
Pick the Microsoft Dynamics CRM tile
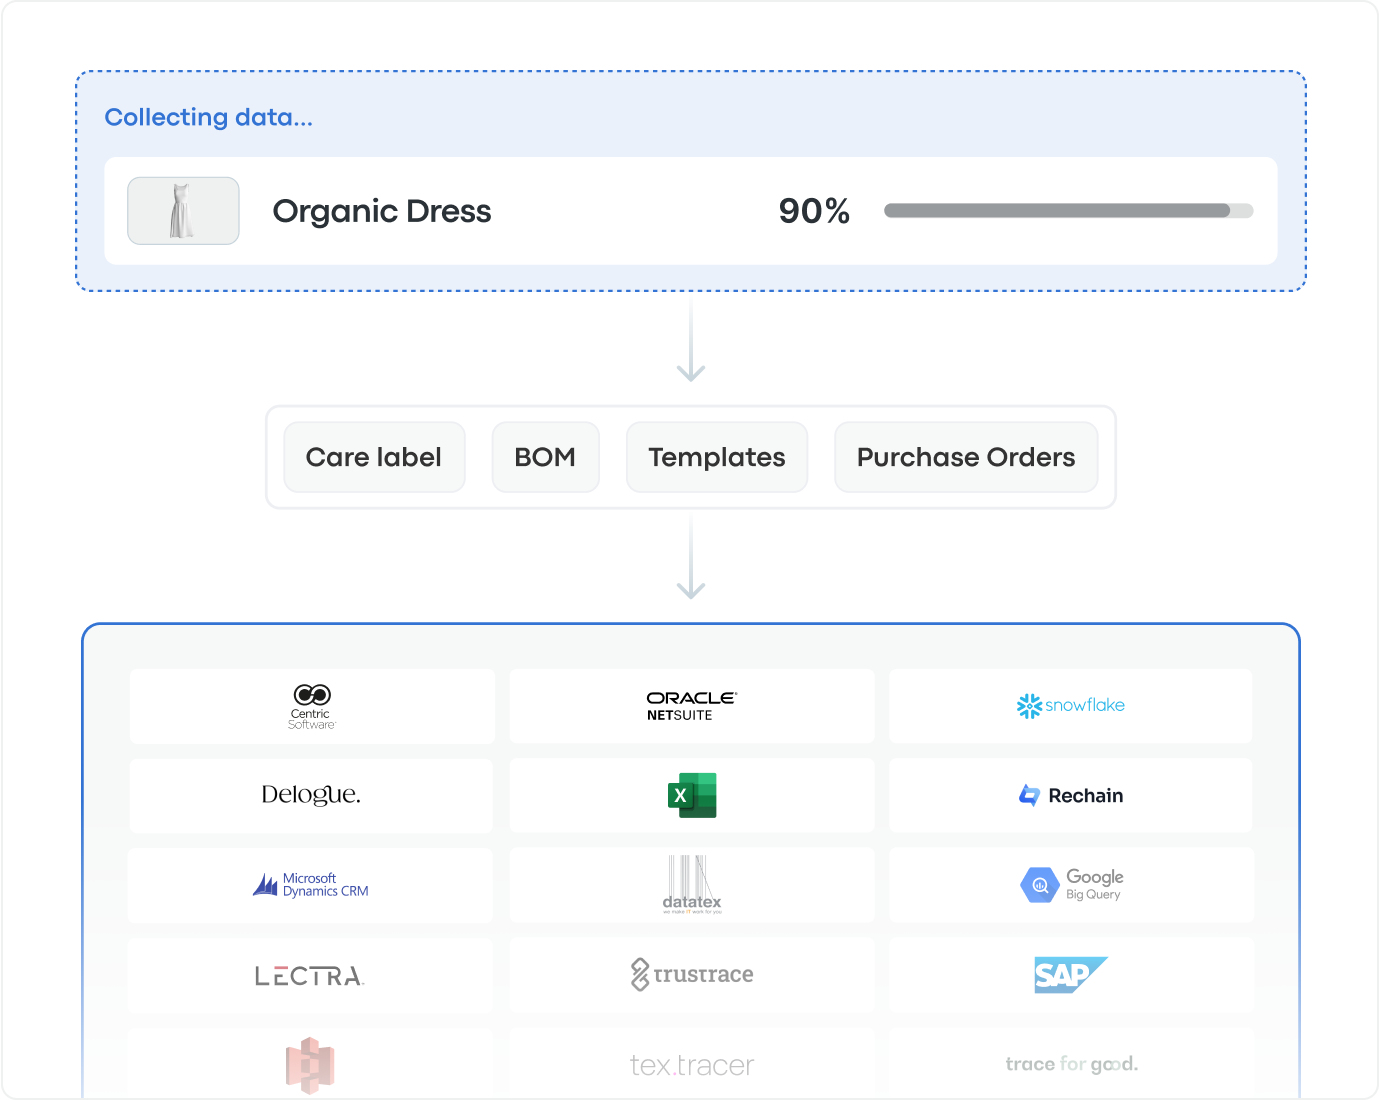pyautogui.click(x=312, y=885)
